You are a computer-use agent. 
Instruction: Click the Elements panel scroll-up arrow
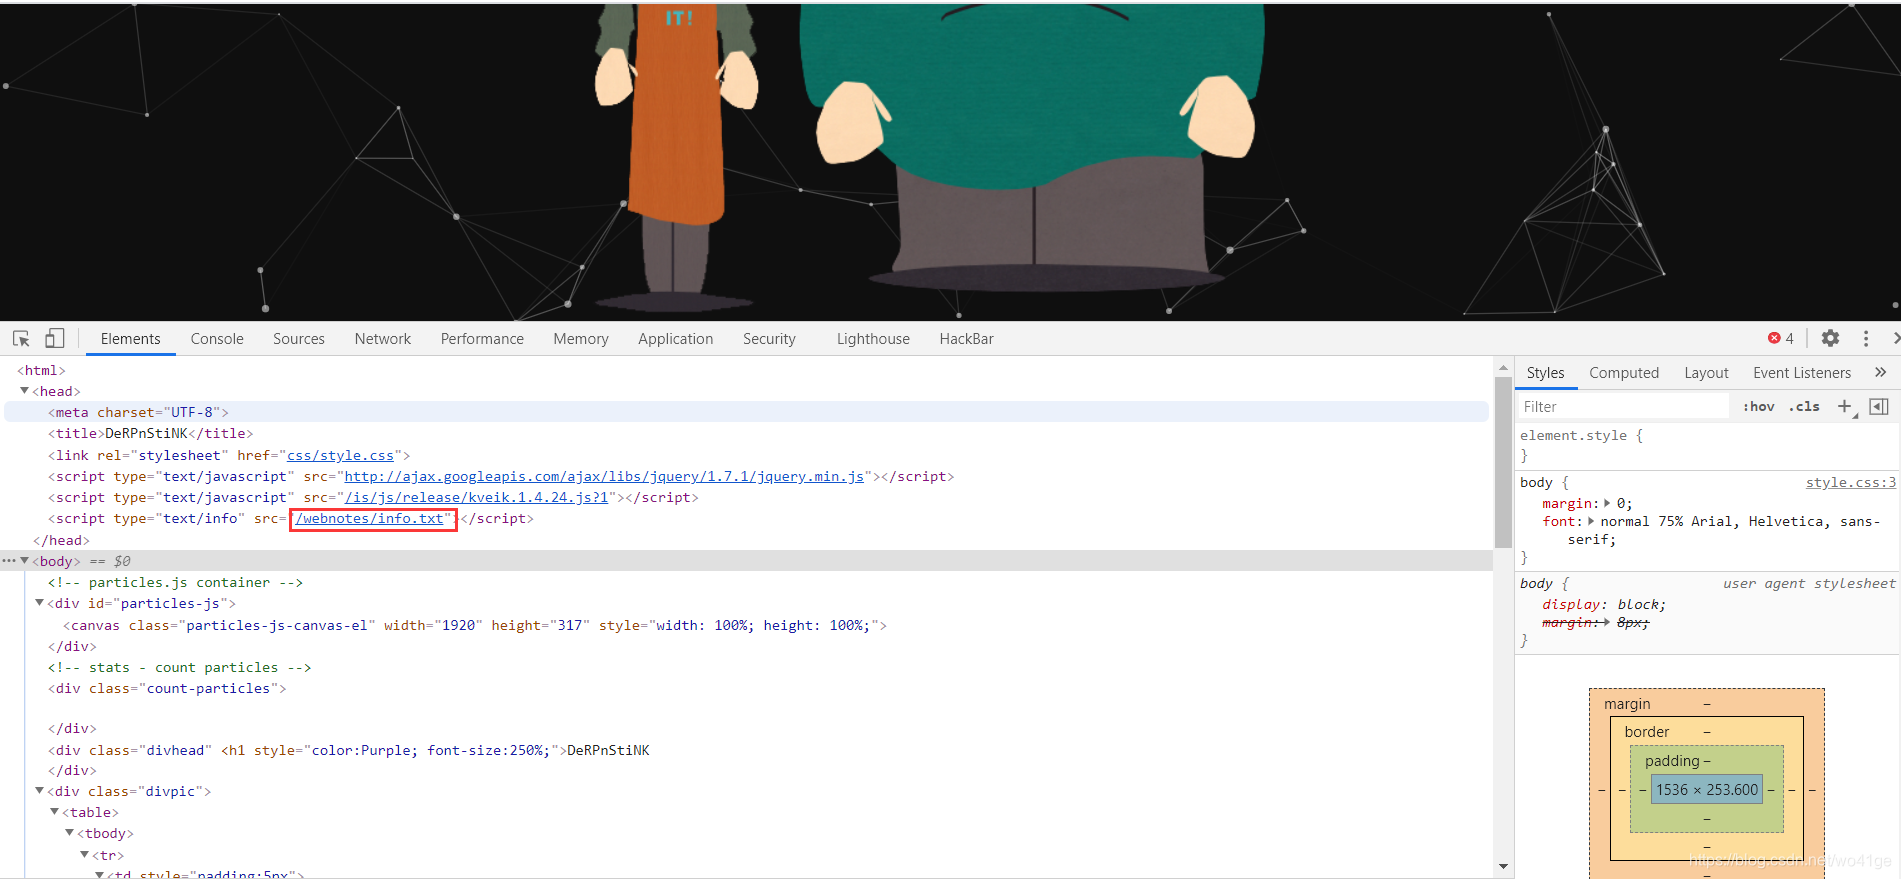(x=1503, y=368)
